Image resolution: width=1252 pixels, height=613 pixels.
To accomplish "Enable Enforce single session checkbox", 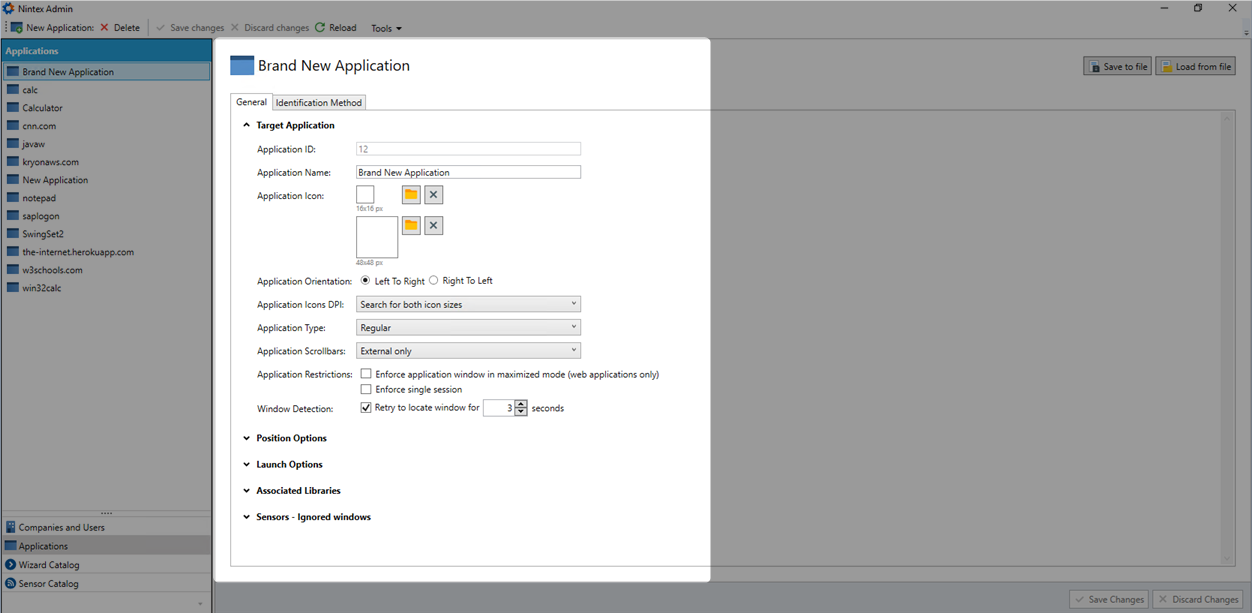I will pos(366,389).
